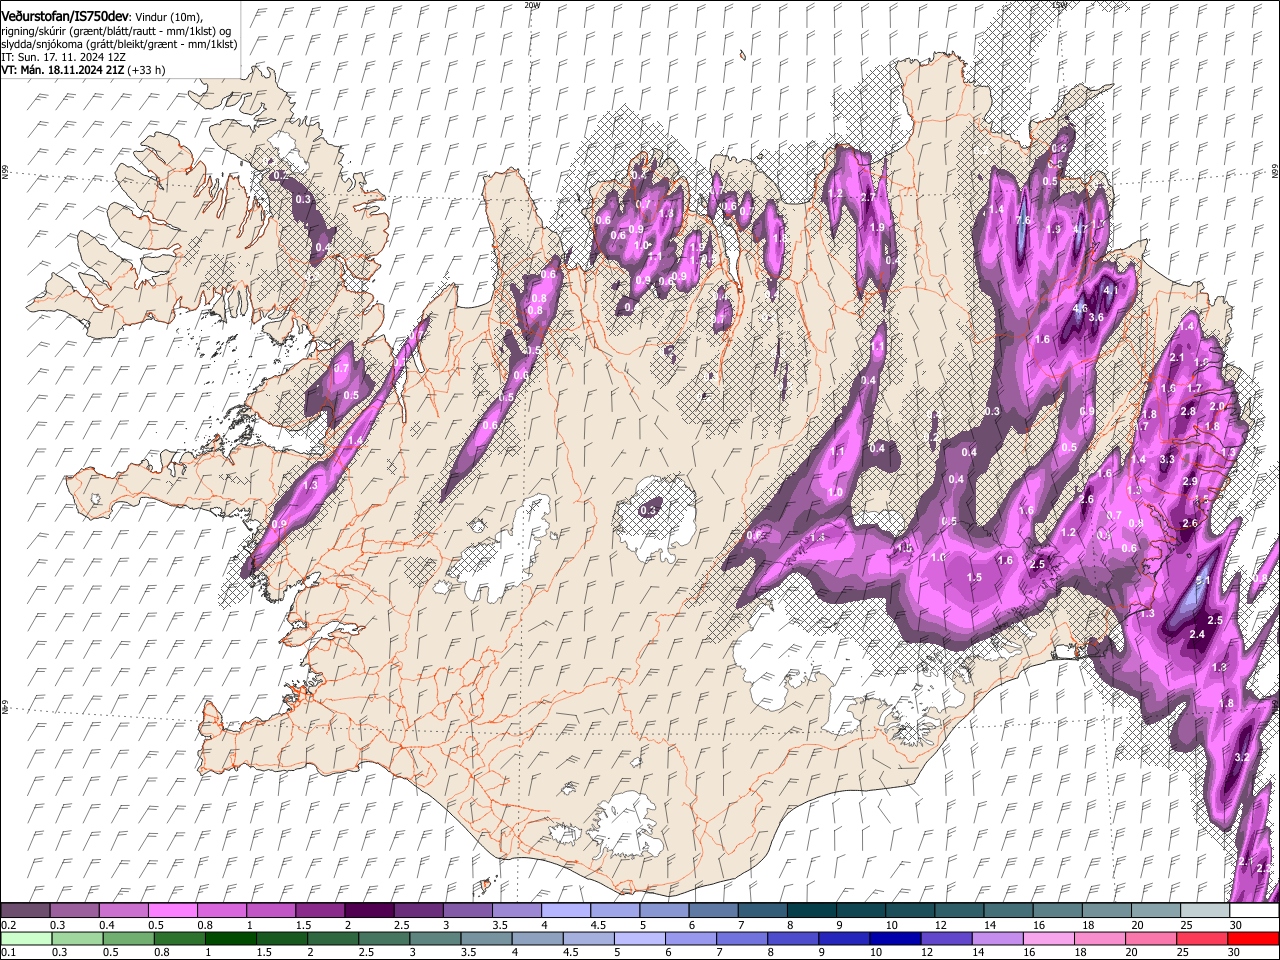
Task: Select the 'Vindur (10m)' text in header
Action: 168,16
